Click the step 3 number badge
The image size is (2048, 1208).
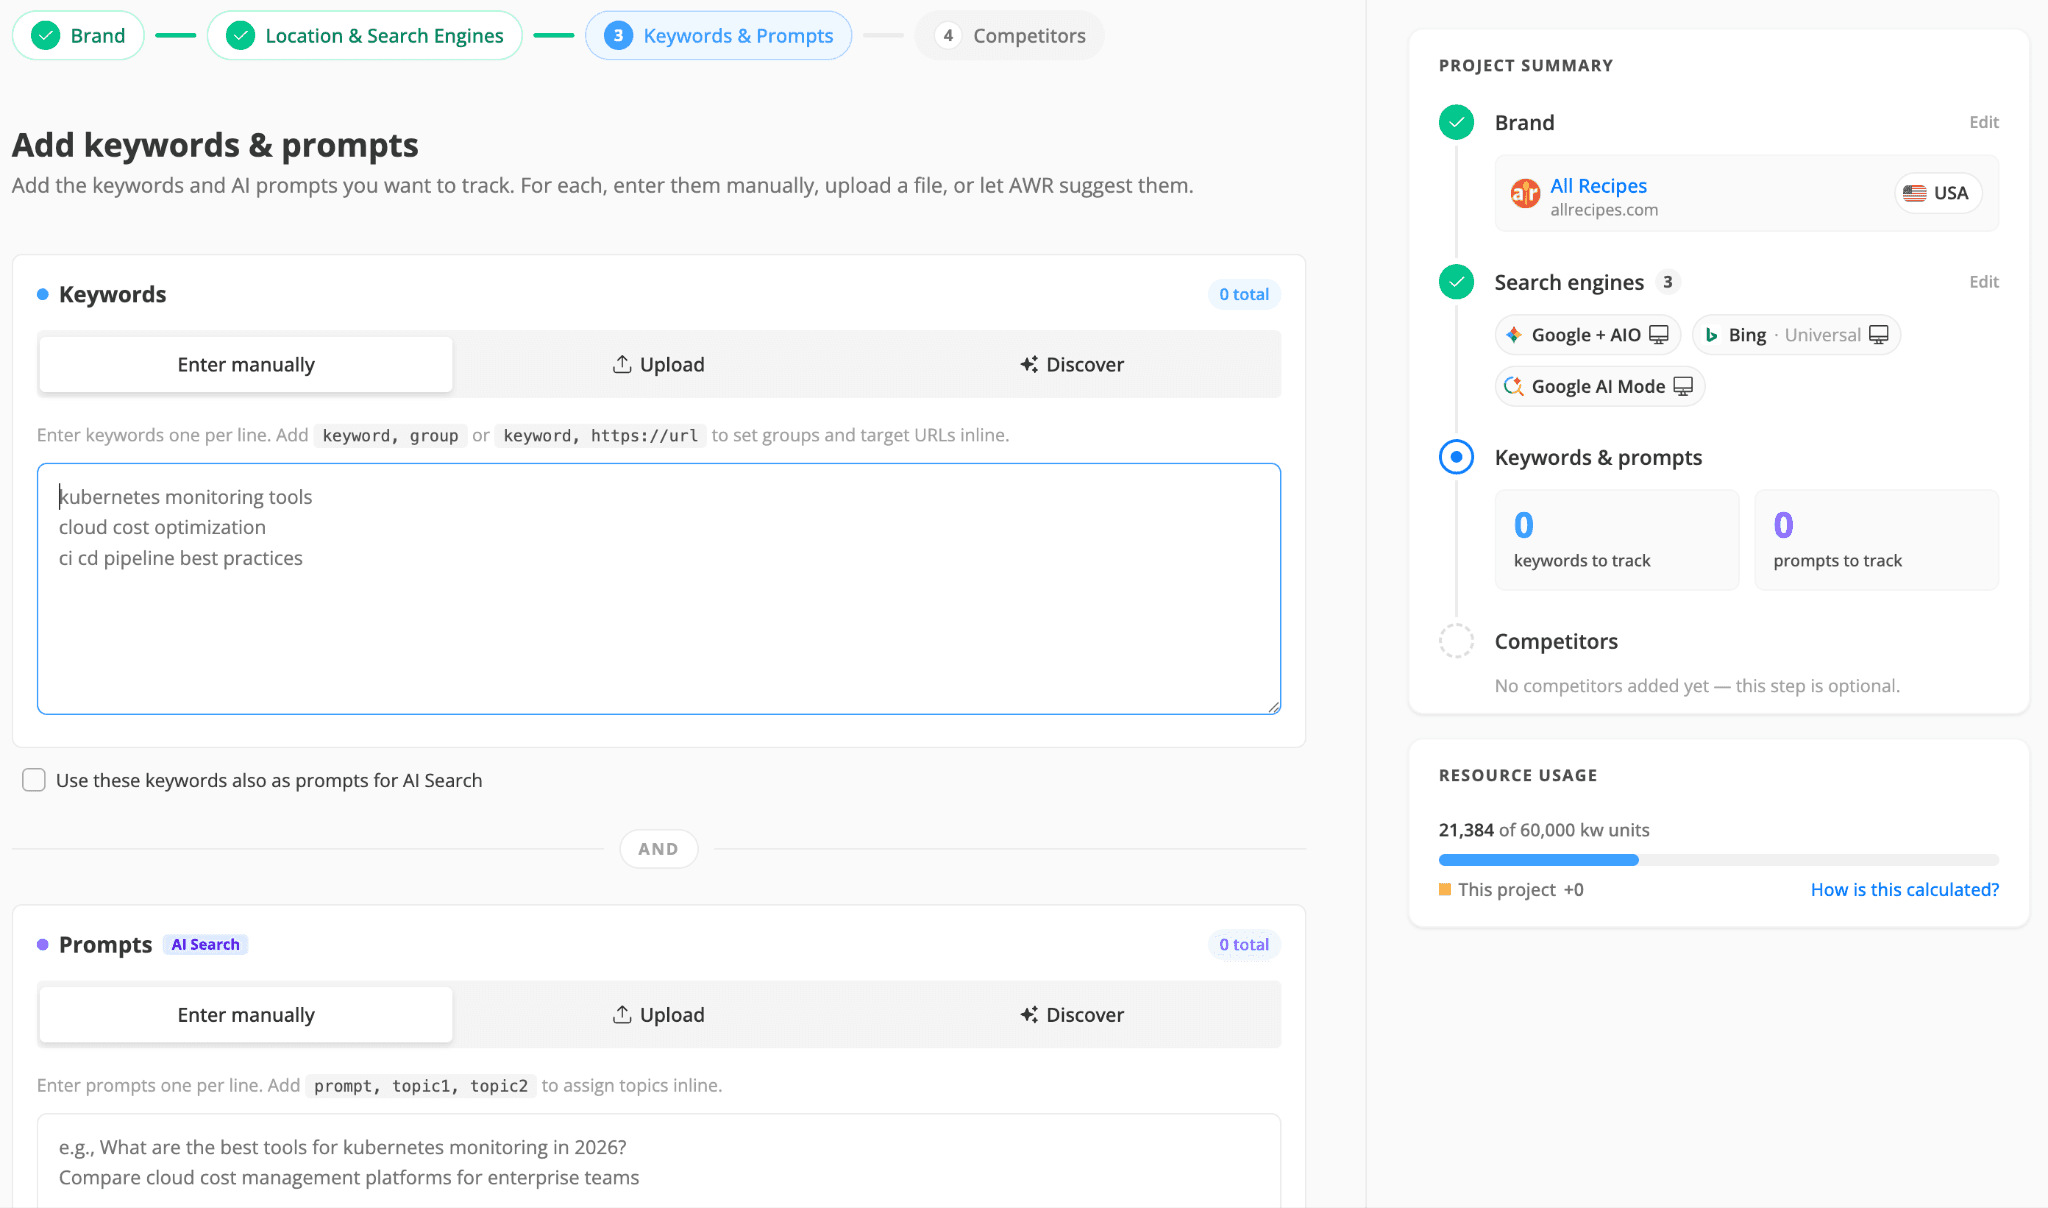point(618,36)
